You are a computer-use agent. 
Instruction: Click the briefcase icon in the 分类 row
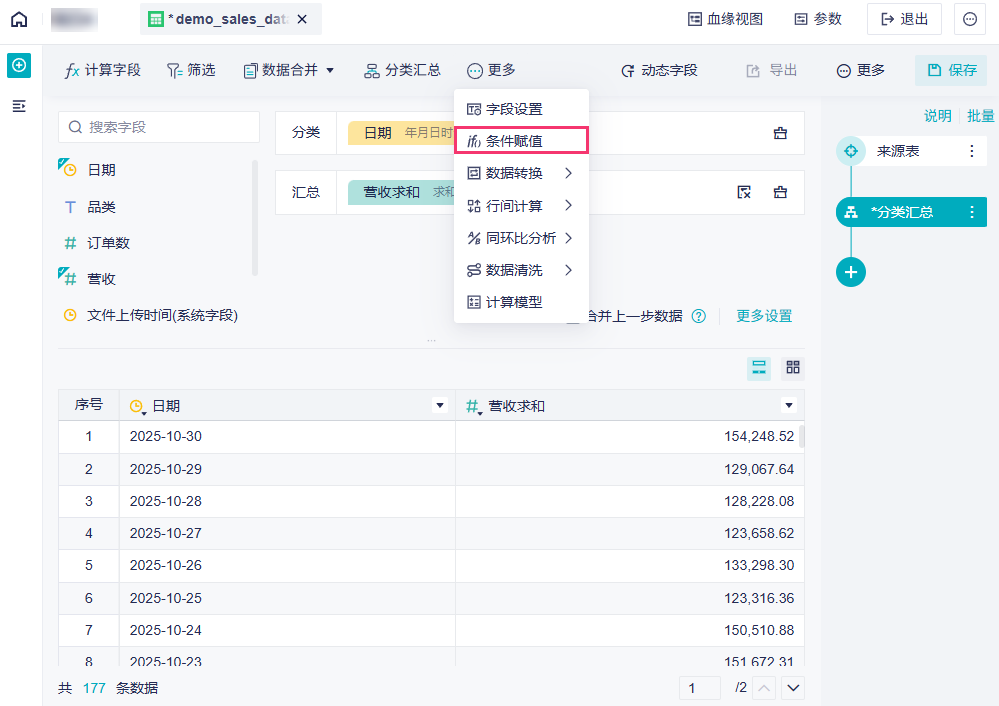(x=780, y=133)
